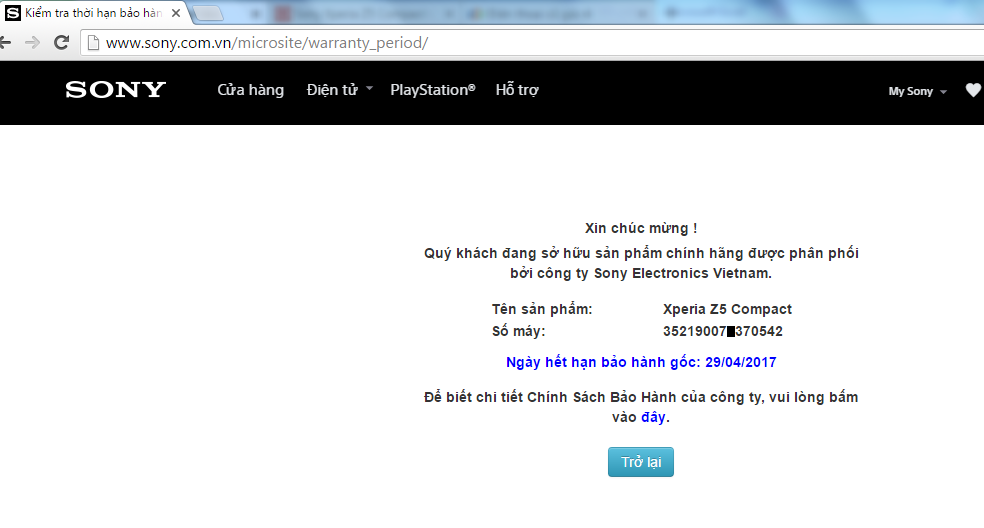Click the Tên sản phẩm label
Image resolution: width=984 pixels, height=528 pixels.
point(542,310)
